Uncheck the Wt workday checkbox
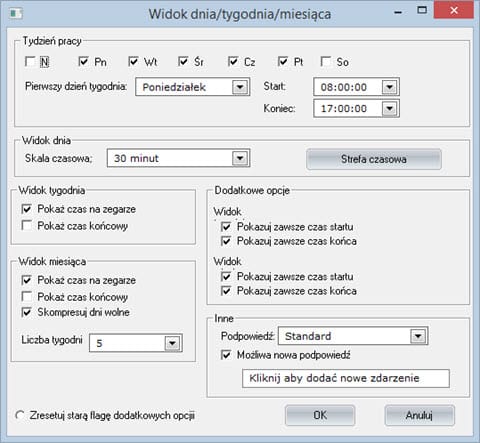This screenshot has width=480, height=443. [x=133, y=61]
